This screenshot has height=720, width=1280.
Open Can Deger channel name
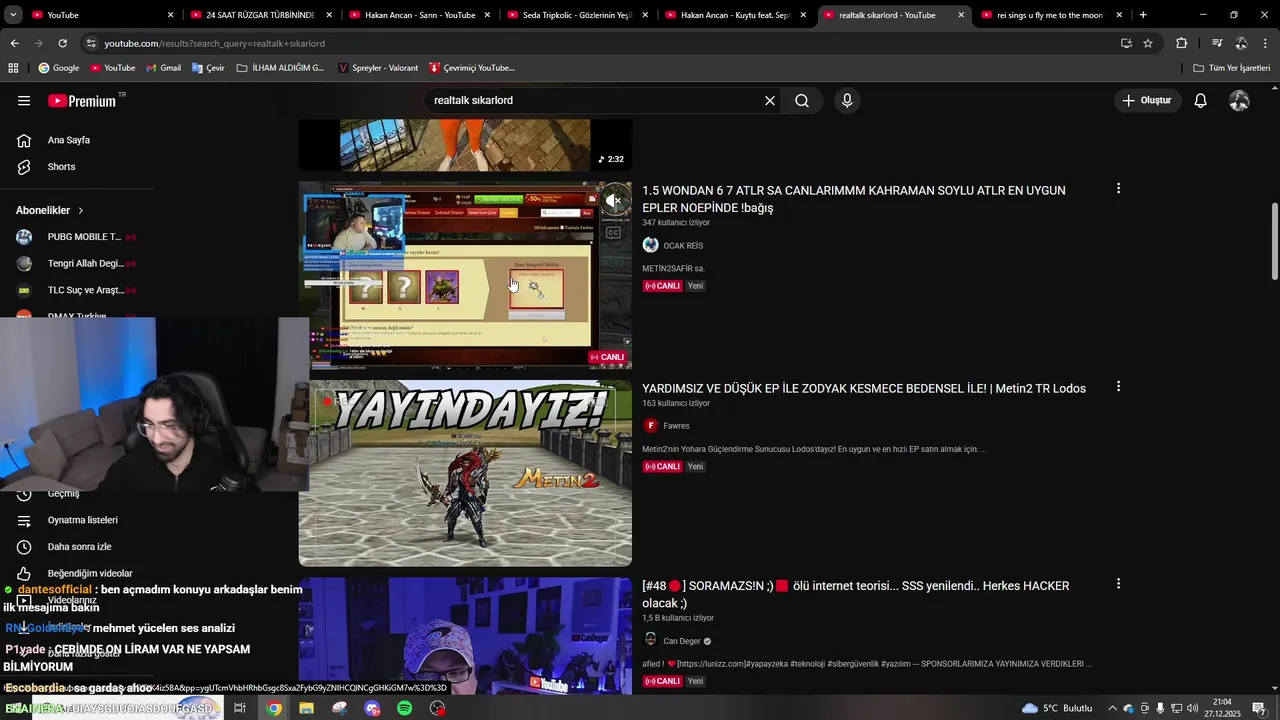[x=682, y=641]
